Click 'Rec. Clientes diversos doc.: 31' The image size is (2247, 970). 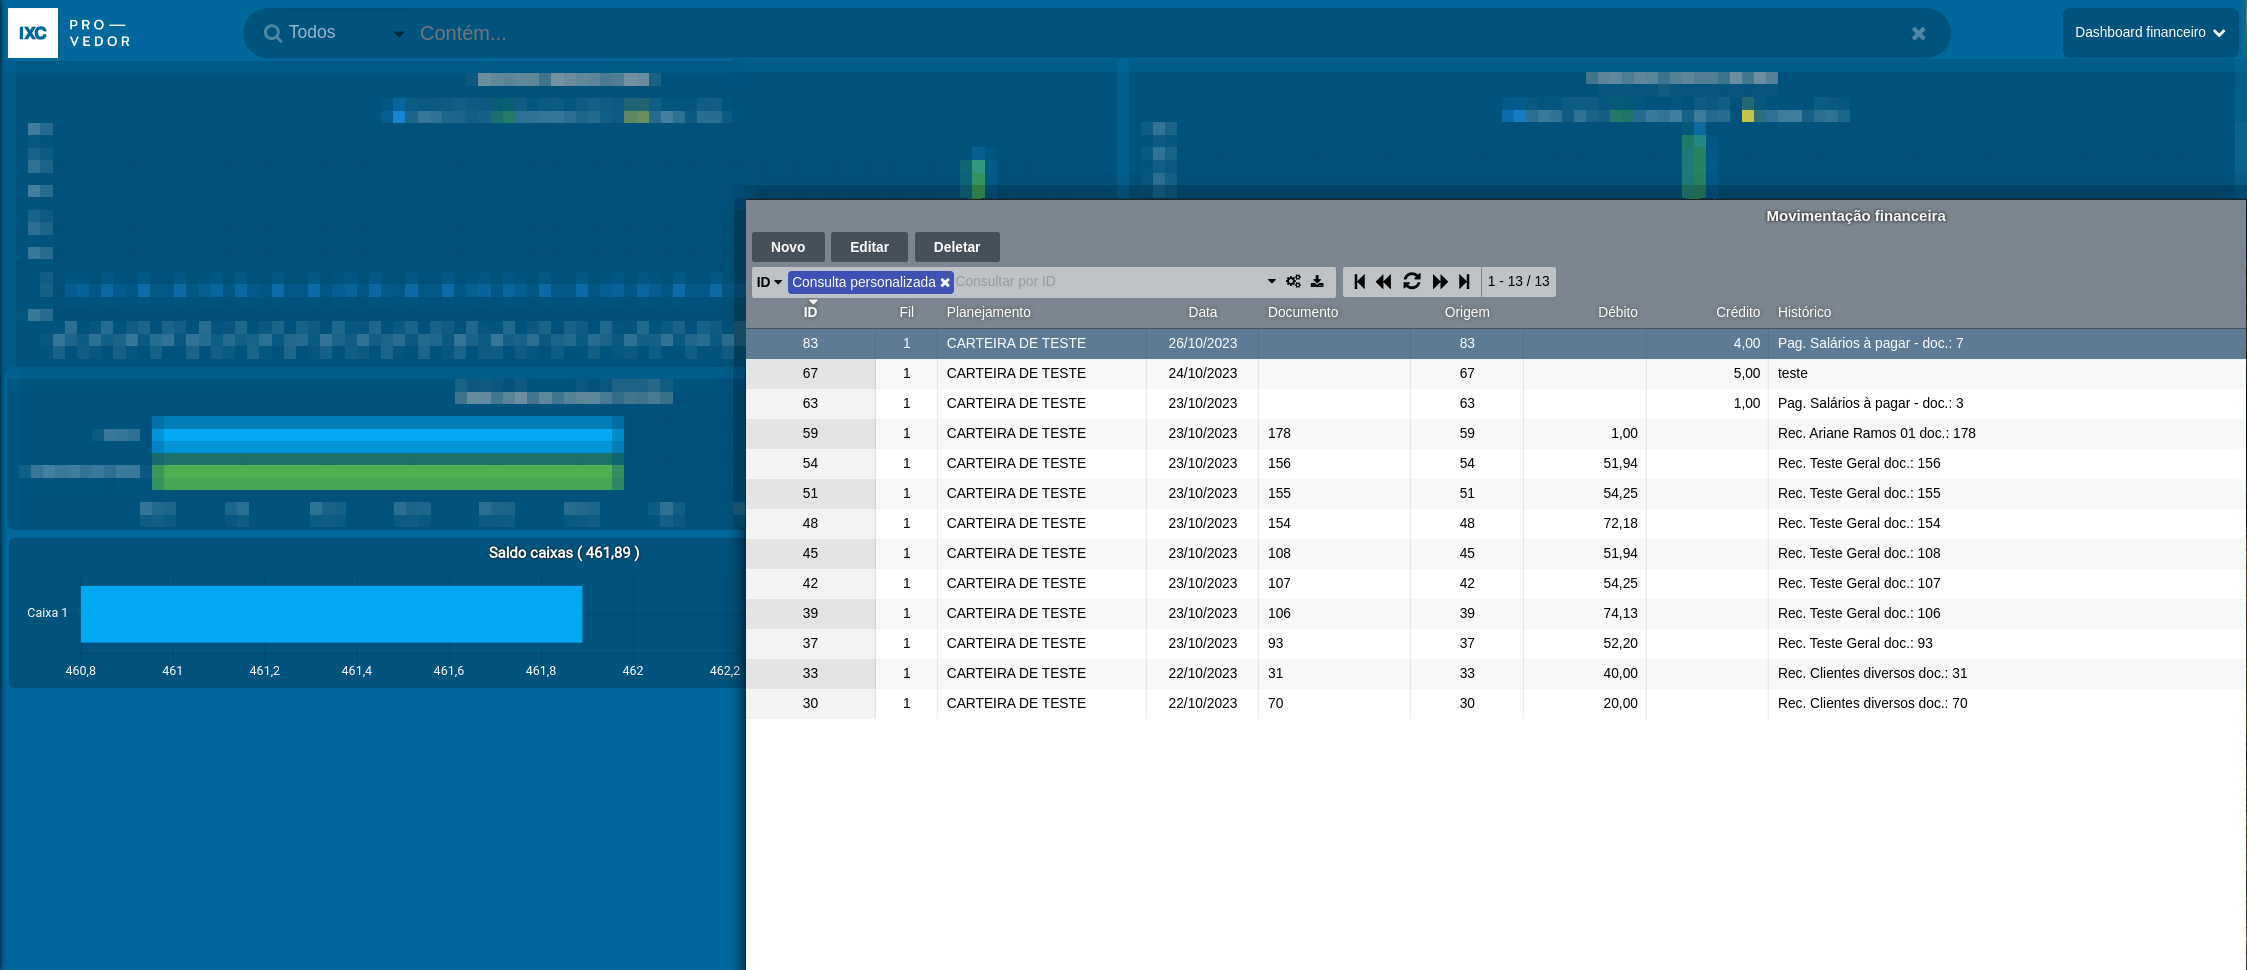click(x=1872, y=673)
